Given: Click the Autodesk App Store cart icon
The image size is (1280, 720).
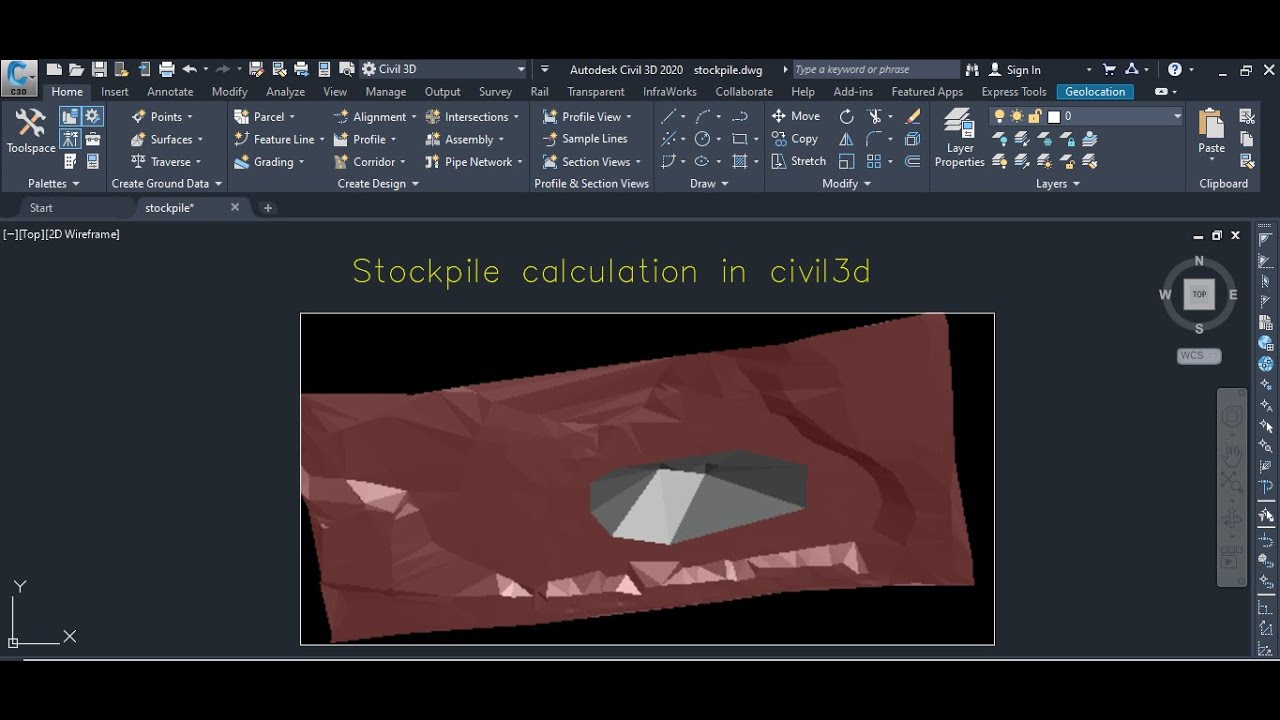Looking at the screenshot, I should click(1109, 69).
